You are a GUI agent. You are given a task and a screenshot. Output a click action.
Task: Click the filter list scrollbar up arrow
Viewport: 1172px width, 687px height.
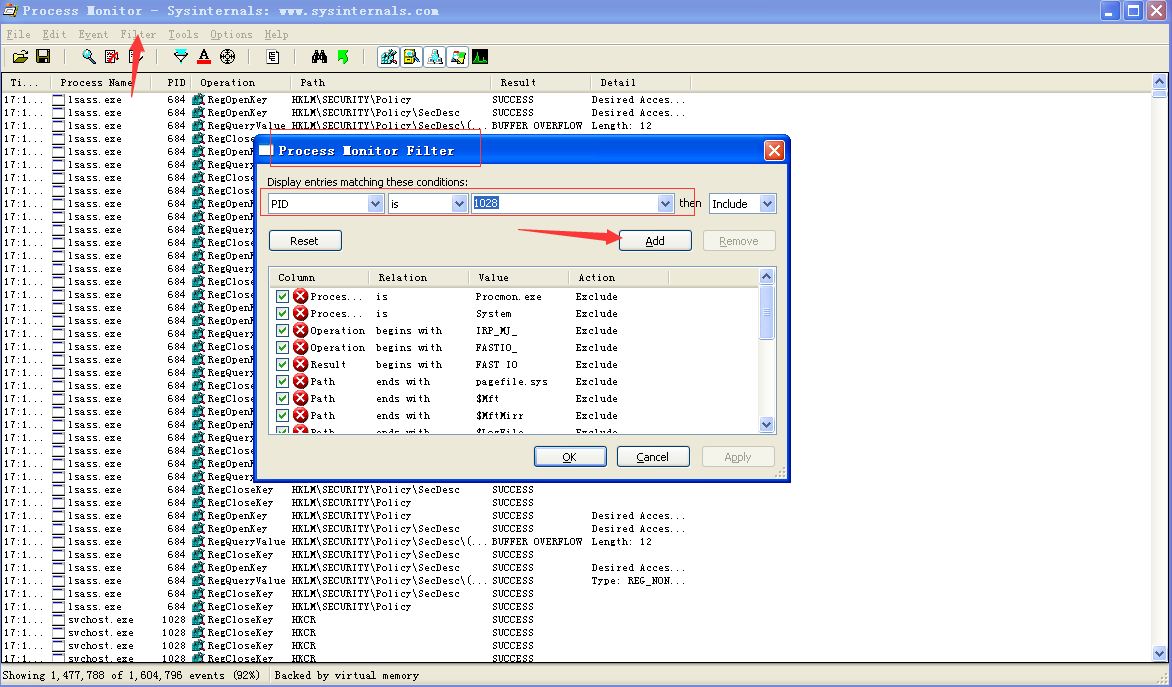click(766, 277)
